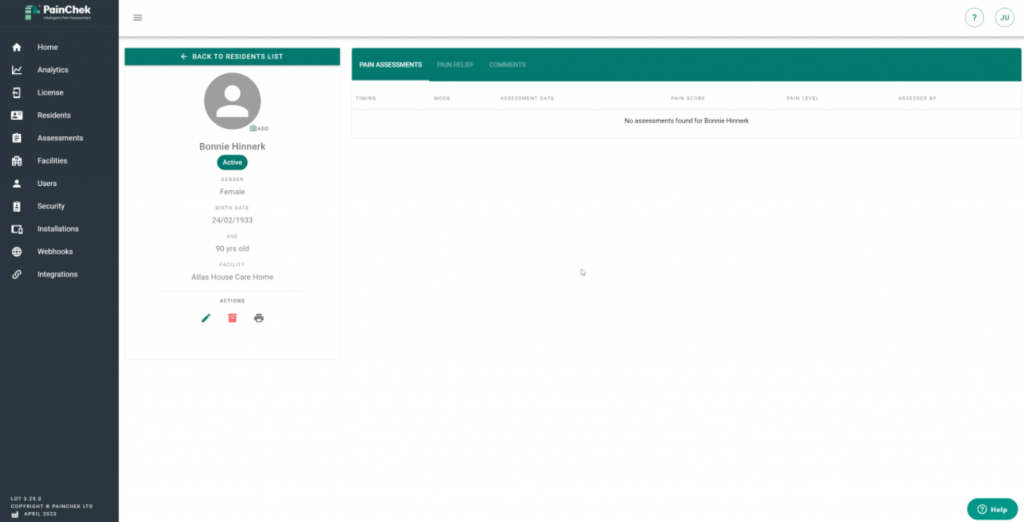This screenshot has width=1024, height=522.
Task: Toggle the hamburger menu icon
Action: [137, 17]
